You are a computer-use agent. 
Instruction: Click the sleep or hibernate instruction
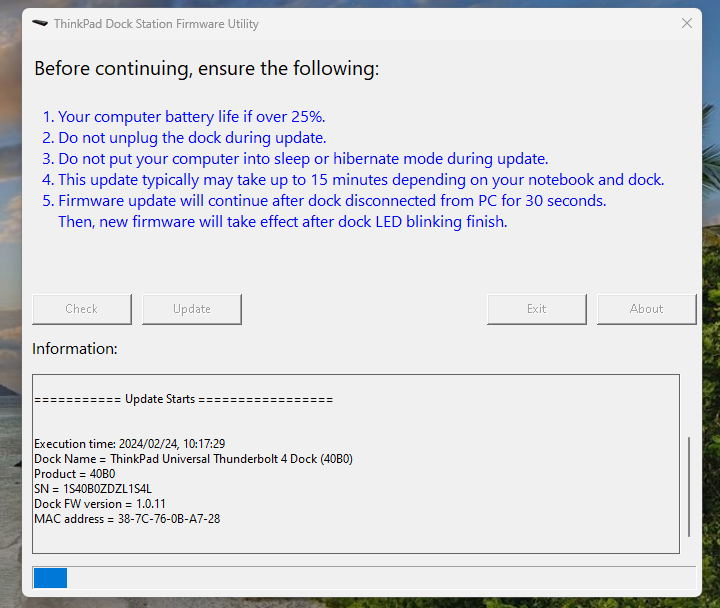295,159
